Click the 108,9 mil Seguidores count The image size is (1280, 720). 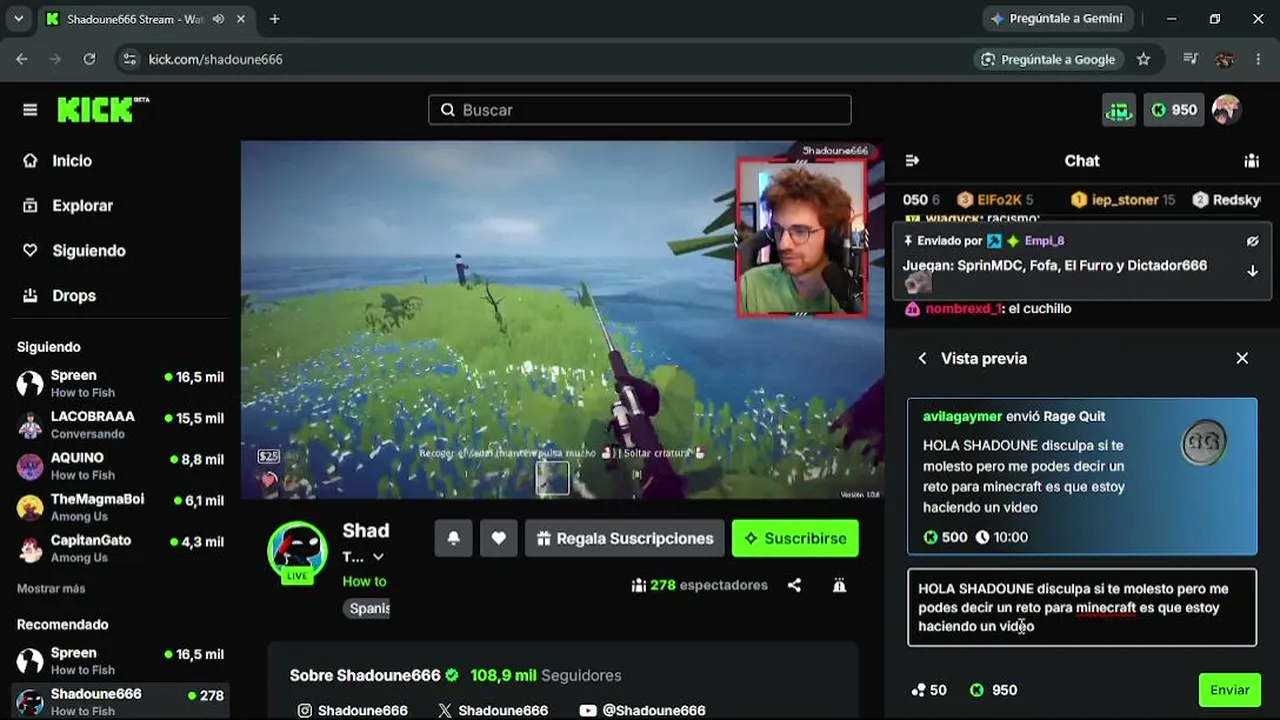pos(545,676)
